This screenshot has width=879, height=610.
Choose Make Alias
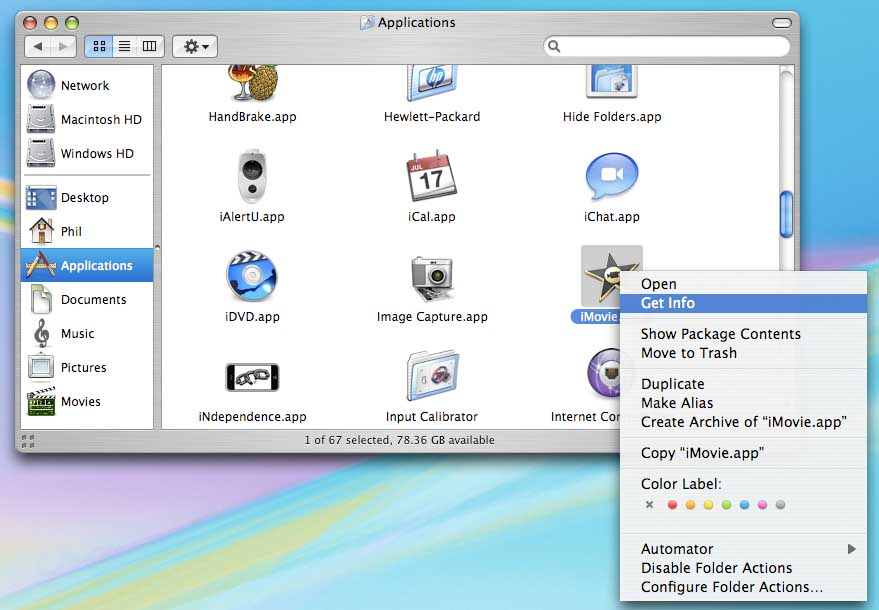(743, 403)
